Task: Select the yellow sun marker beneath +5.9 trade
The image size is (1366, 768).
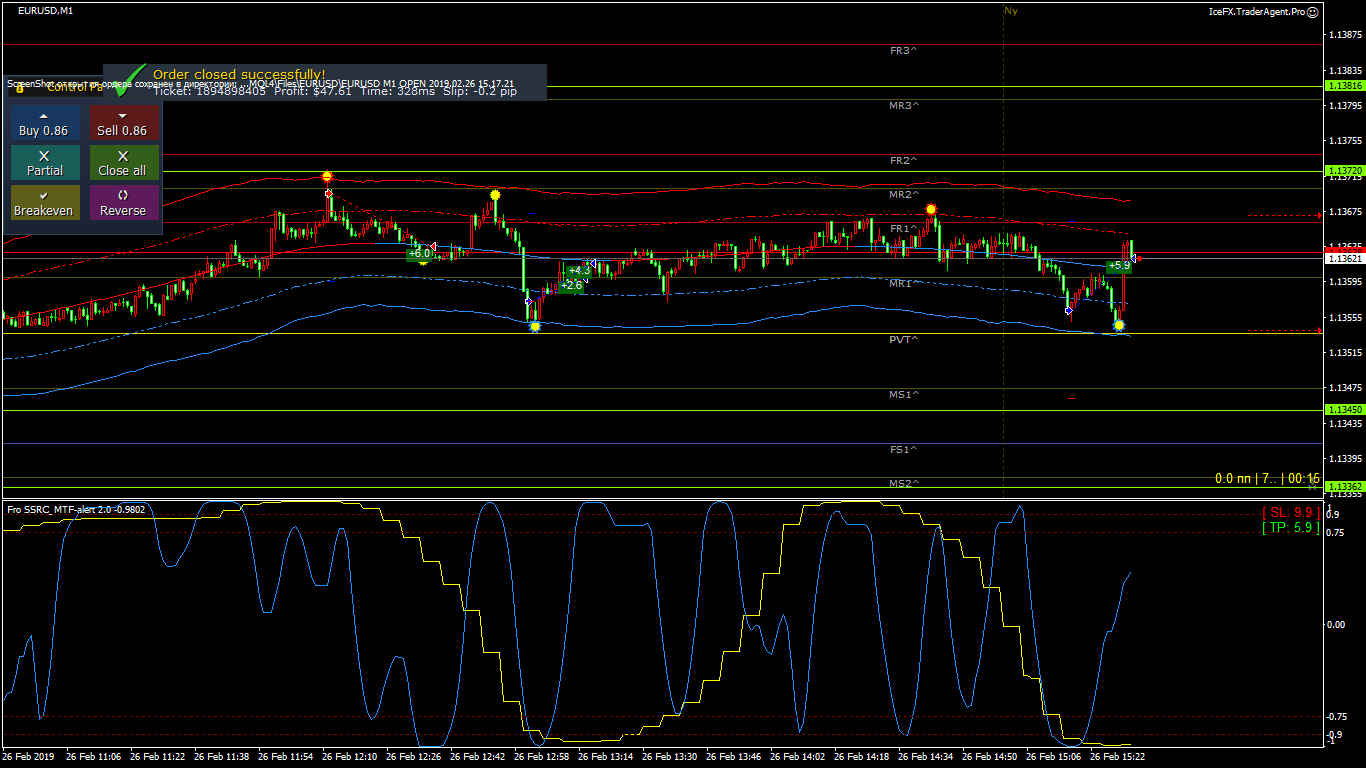Action: (x=1119, y=325)
